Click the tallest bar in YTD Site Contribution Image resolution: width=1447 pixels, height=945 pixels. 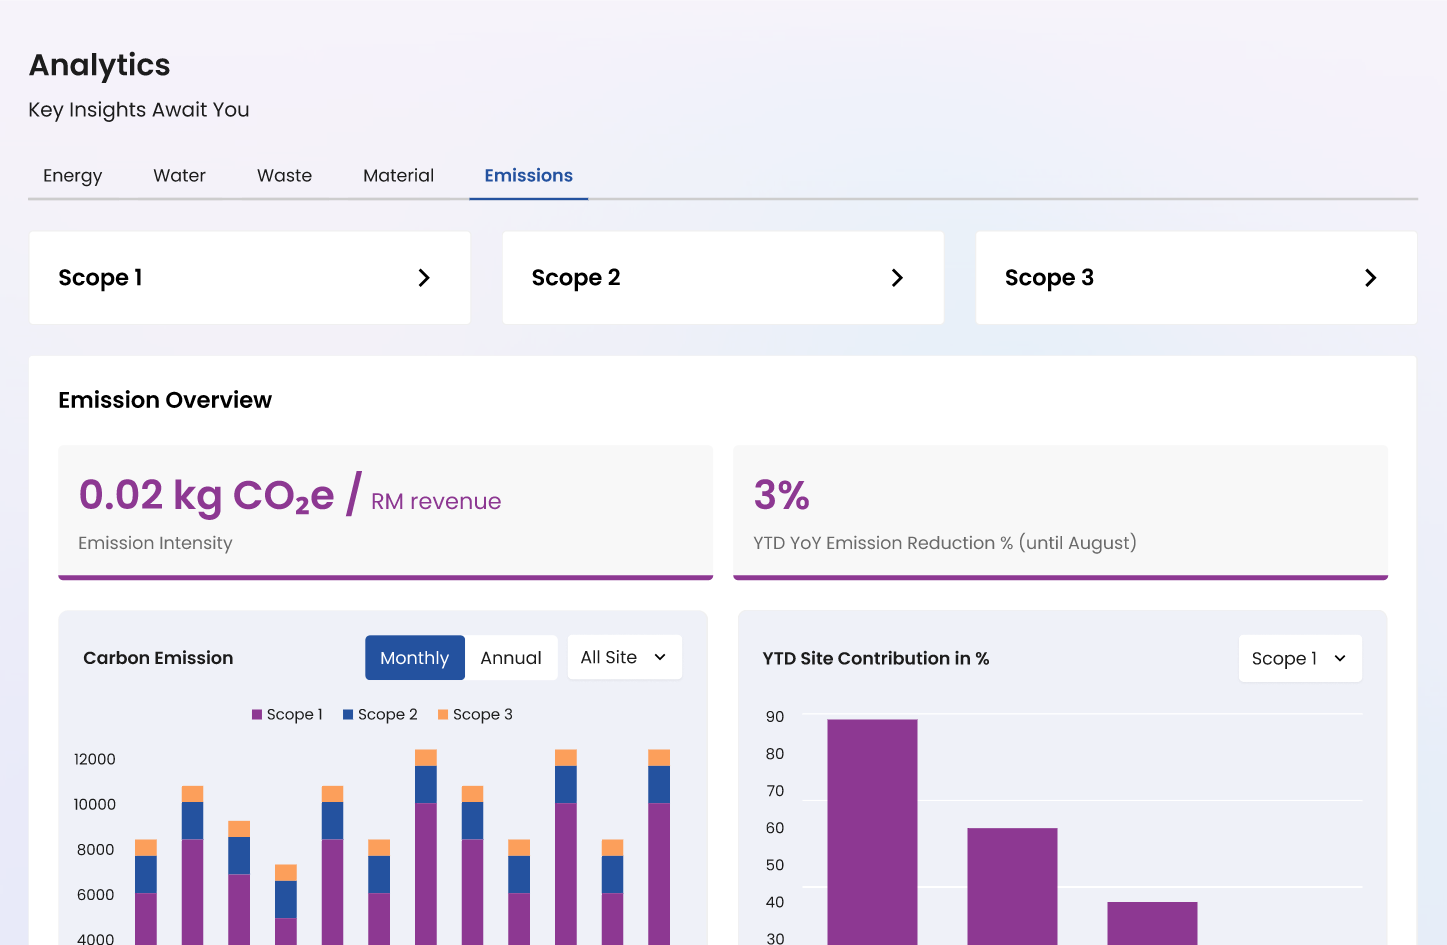pos(872,830)
